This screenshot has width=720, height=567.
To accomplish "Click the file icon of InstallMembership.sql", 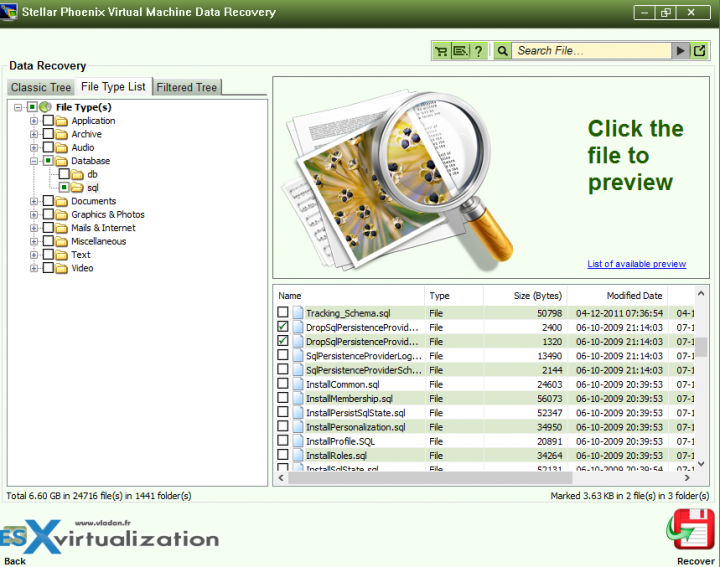I will pos(298,399).
